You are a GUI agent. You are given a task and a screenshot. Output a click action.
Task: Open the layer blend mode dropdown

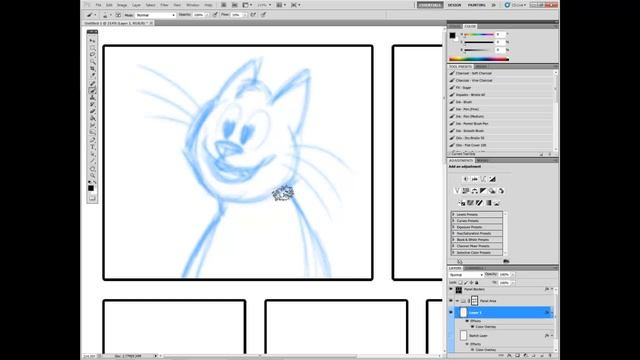click(x=465, y=275)
